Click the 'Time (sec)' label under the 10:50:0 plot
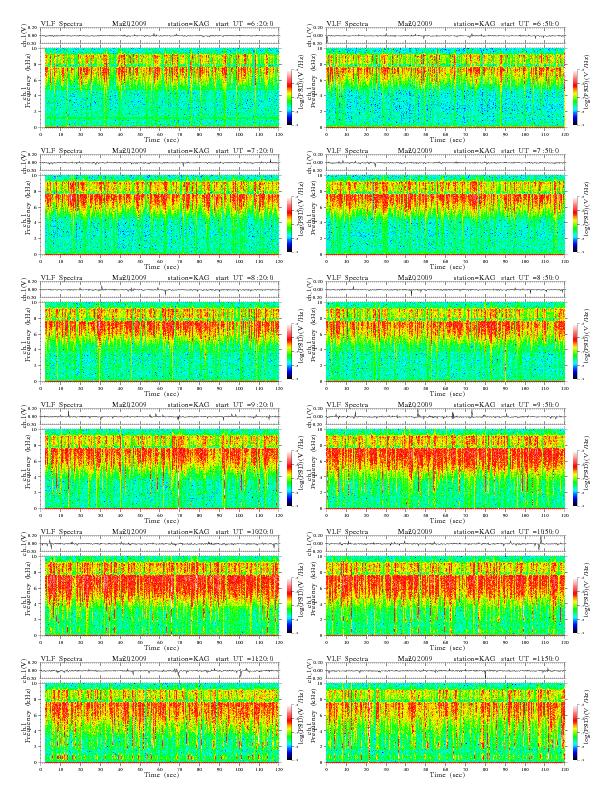 click(x=447, y=648)
